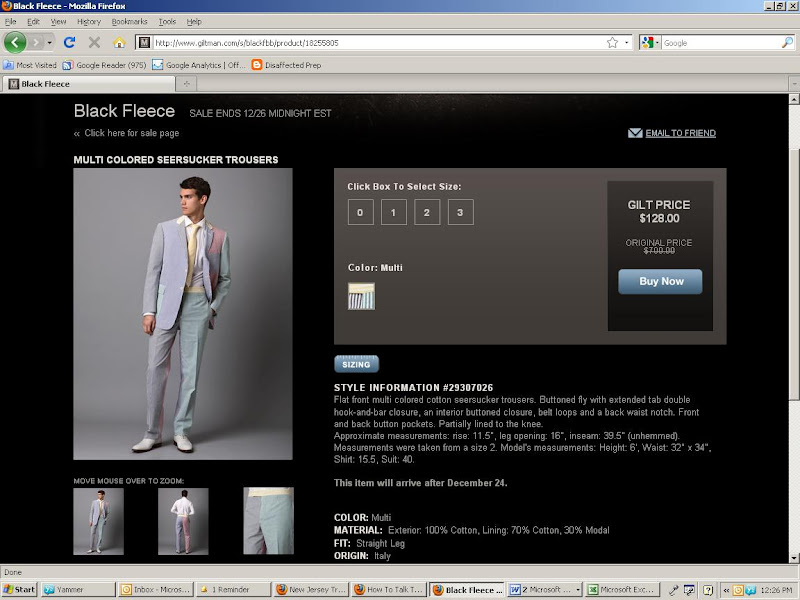Open the address bar history dropdown
Screen dimensions: 800x600
pos(627,43)
